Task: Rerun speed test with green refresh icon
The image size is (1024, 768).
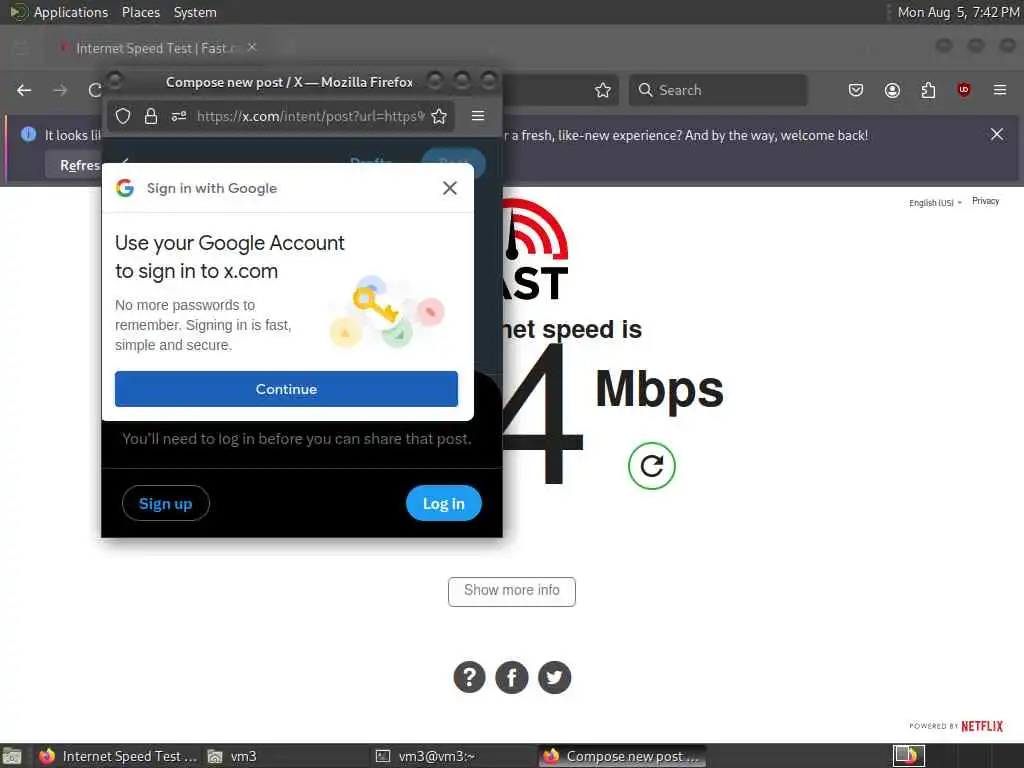Action: 651,466
